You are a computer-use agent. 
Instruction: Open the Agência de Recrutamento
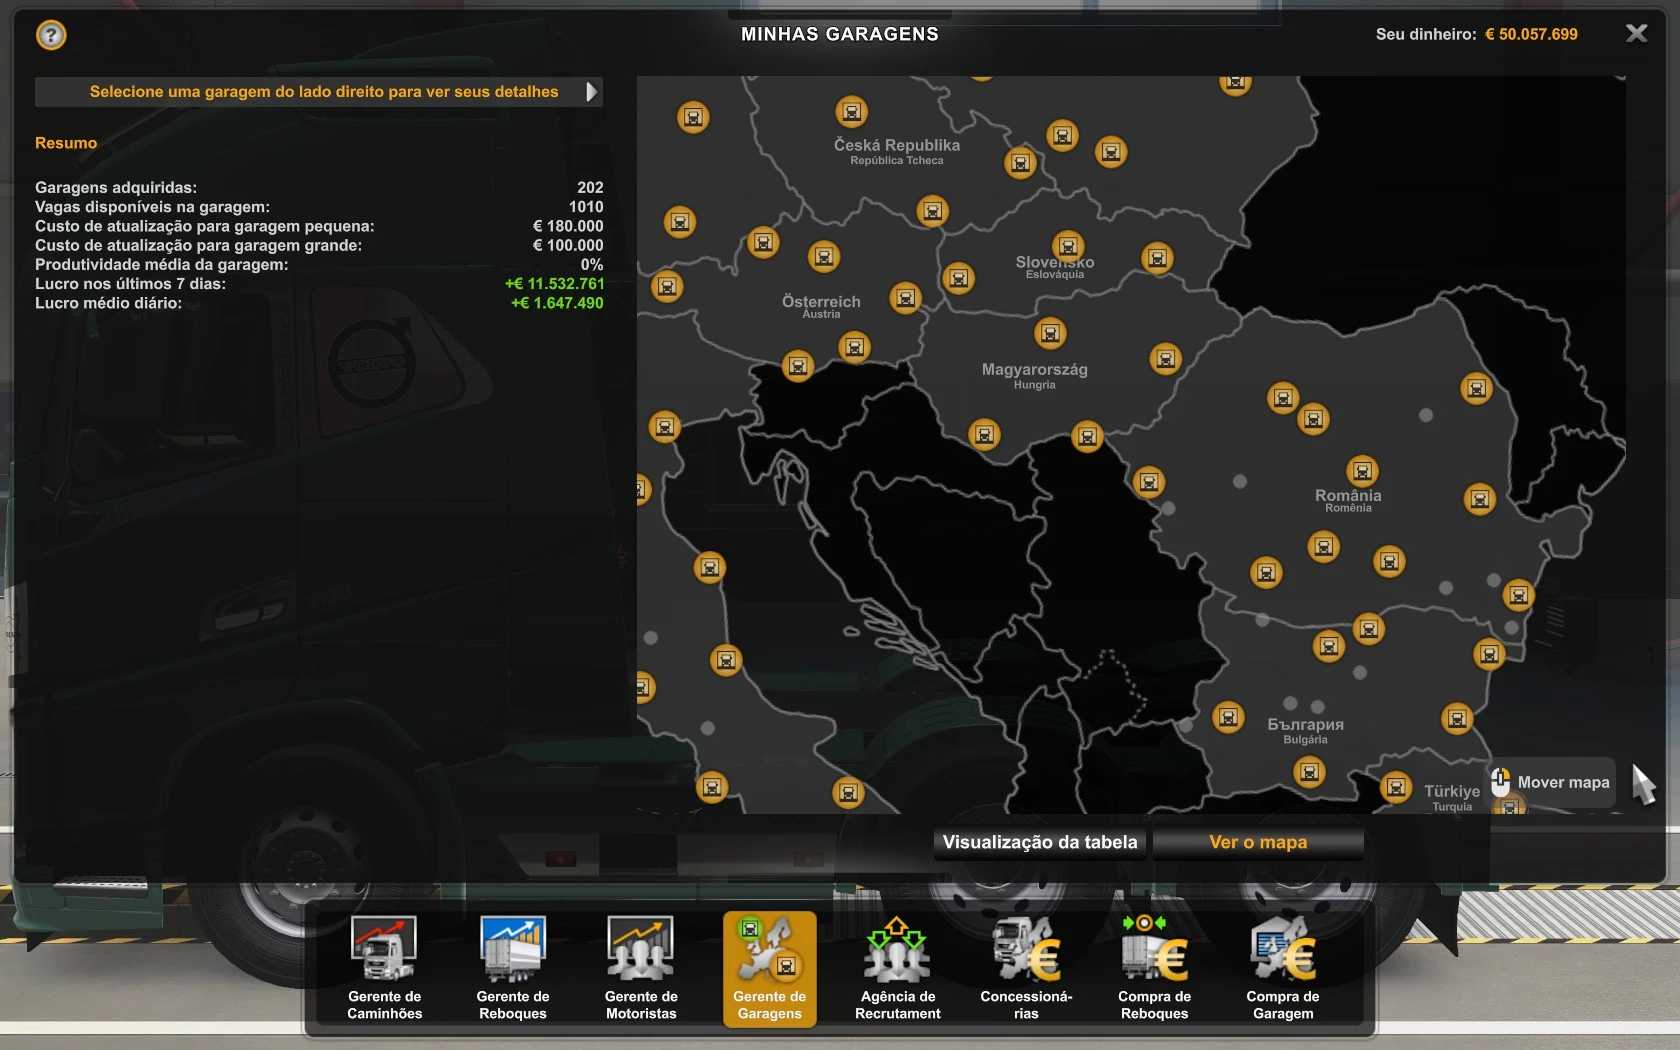[897, 967]
